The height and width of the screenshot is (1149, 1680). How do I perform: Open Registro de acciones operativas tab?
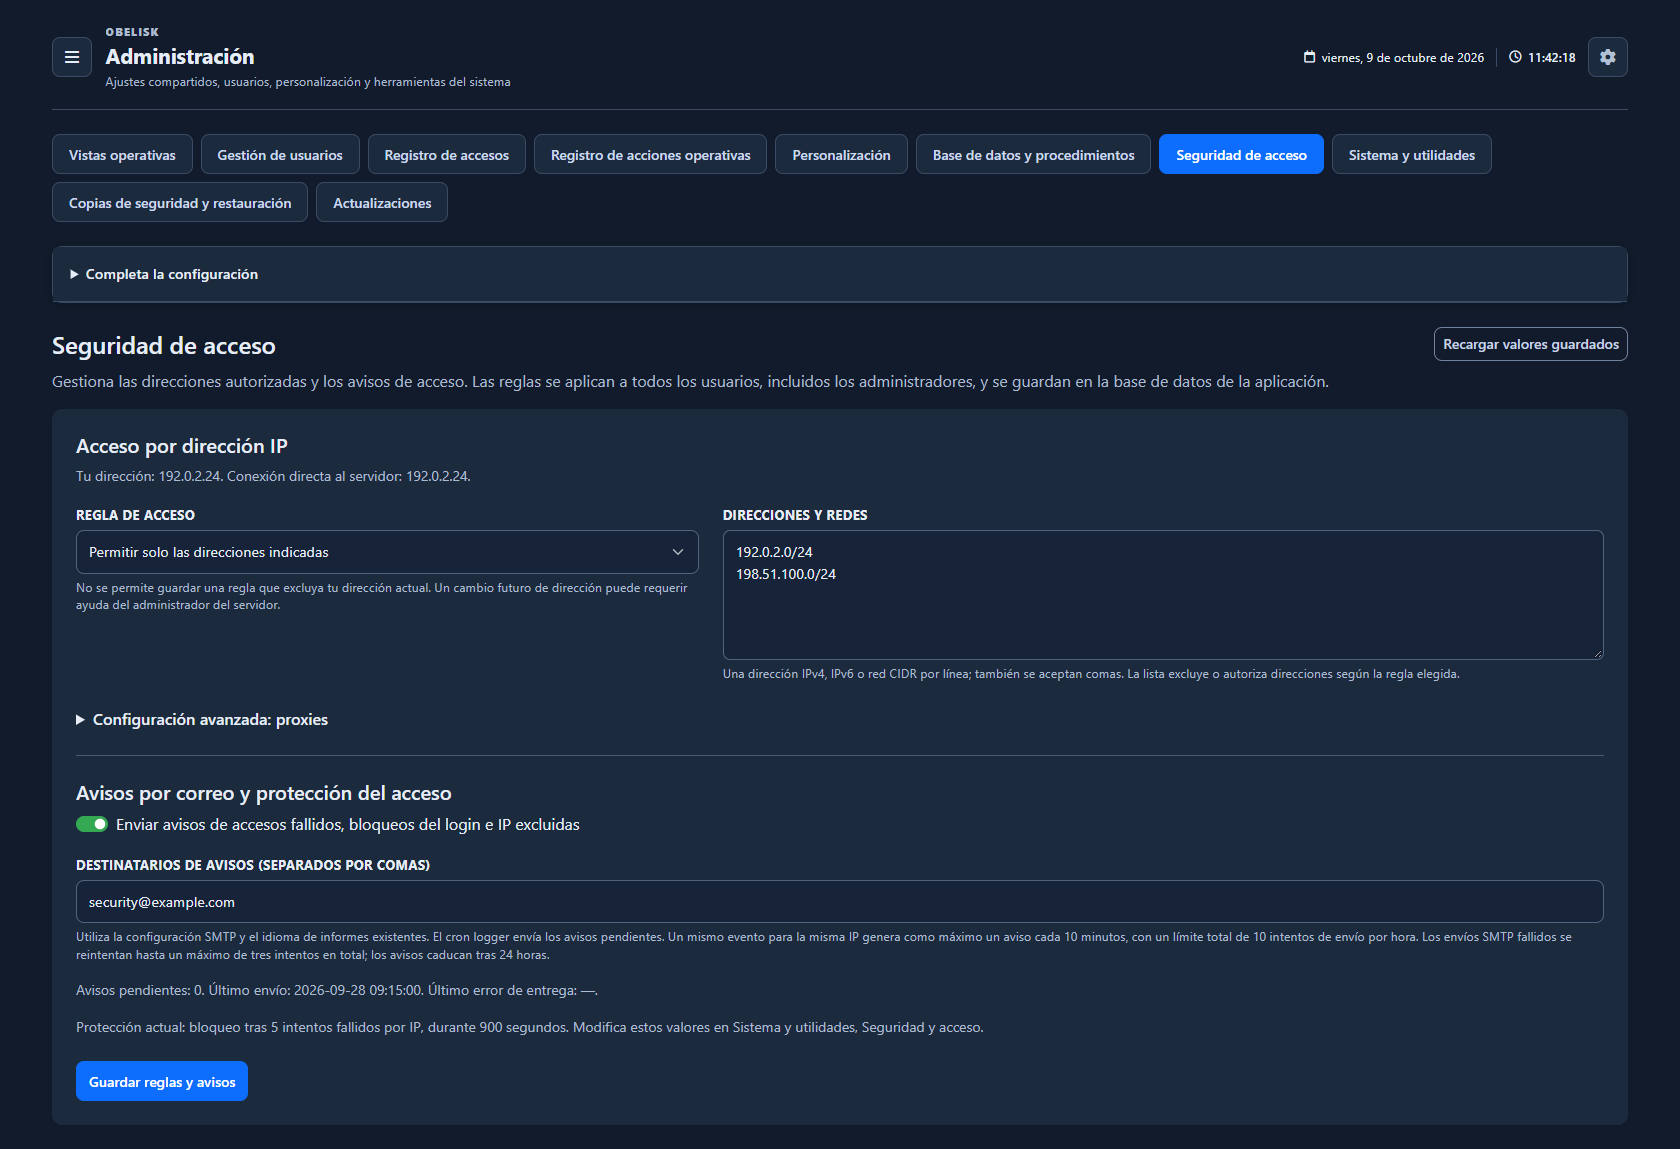(x=650, y=154)
